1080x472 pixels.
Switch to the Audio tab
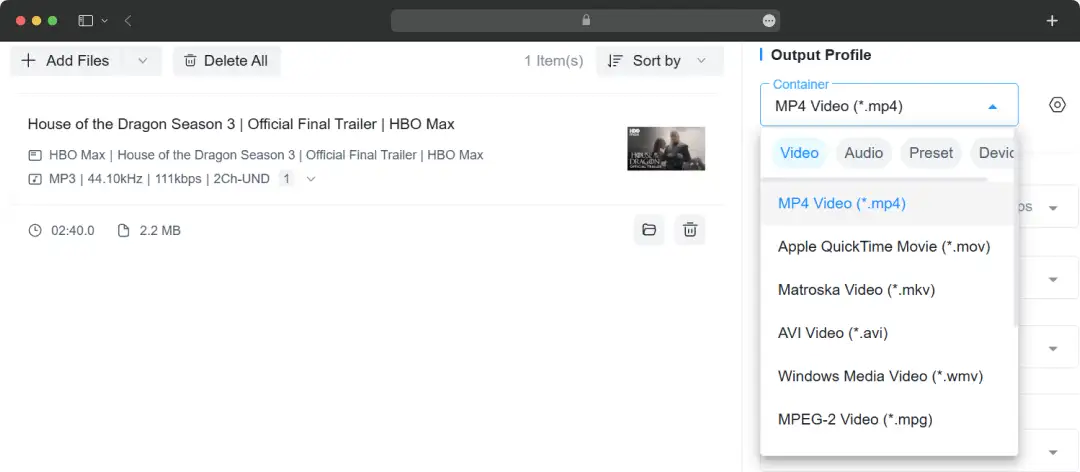864,153
